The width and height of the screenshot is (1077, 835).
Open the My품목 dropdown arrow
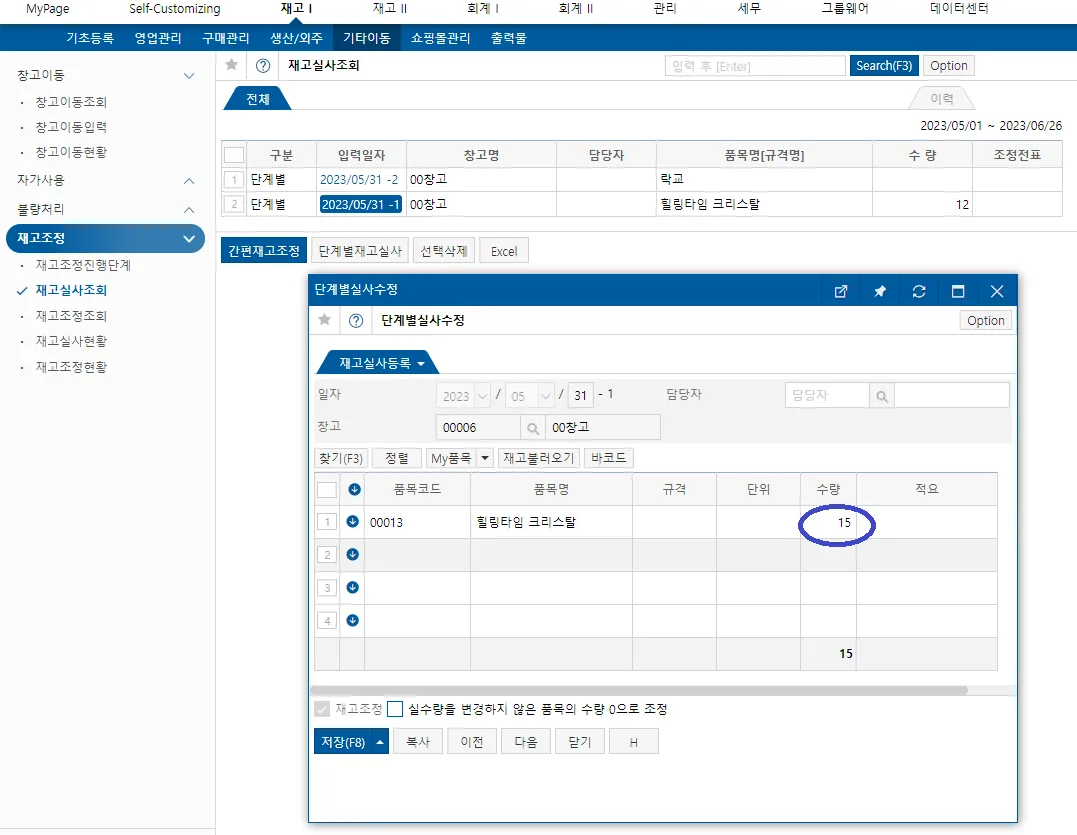[485, 458]
